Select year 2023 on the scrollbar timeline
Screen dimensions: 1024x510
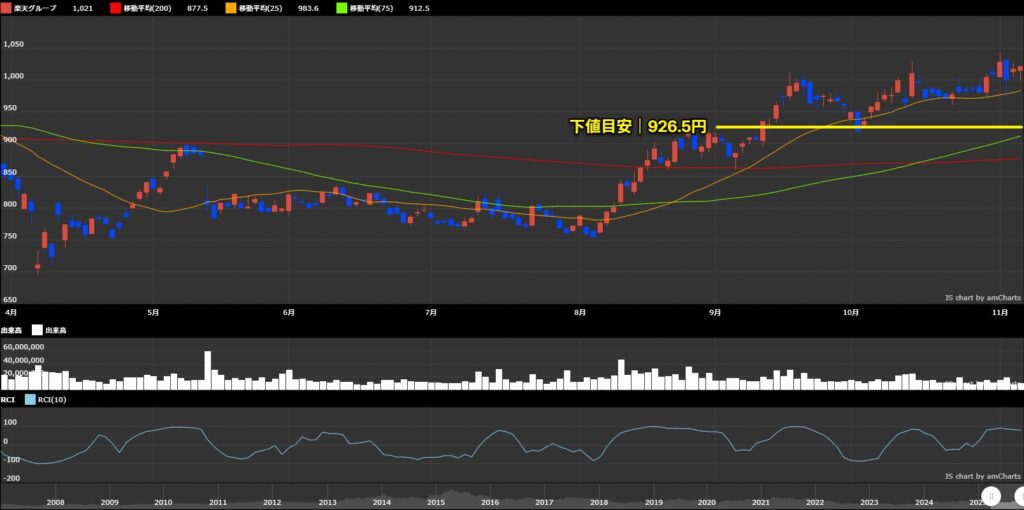tap(869, 502)
